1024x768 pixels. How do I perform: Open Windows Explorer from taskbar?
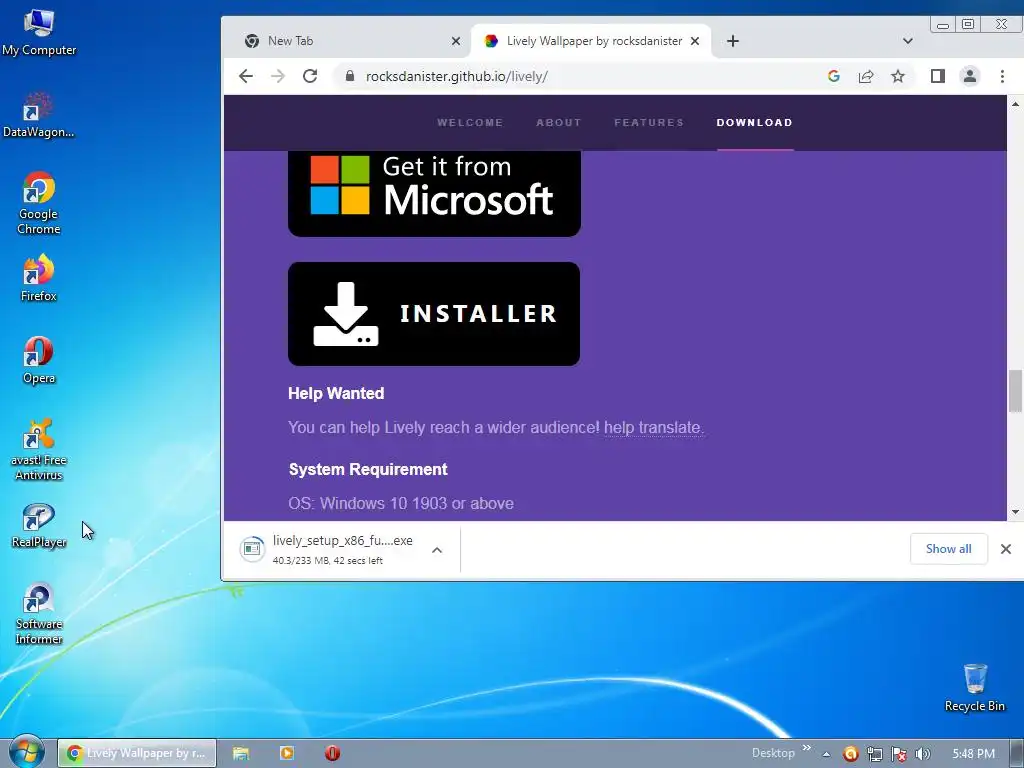[241, 753]
